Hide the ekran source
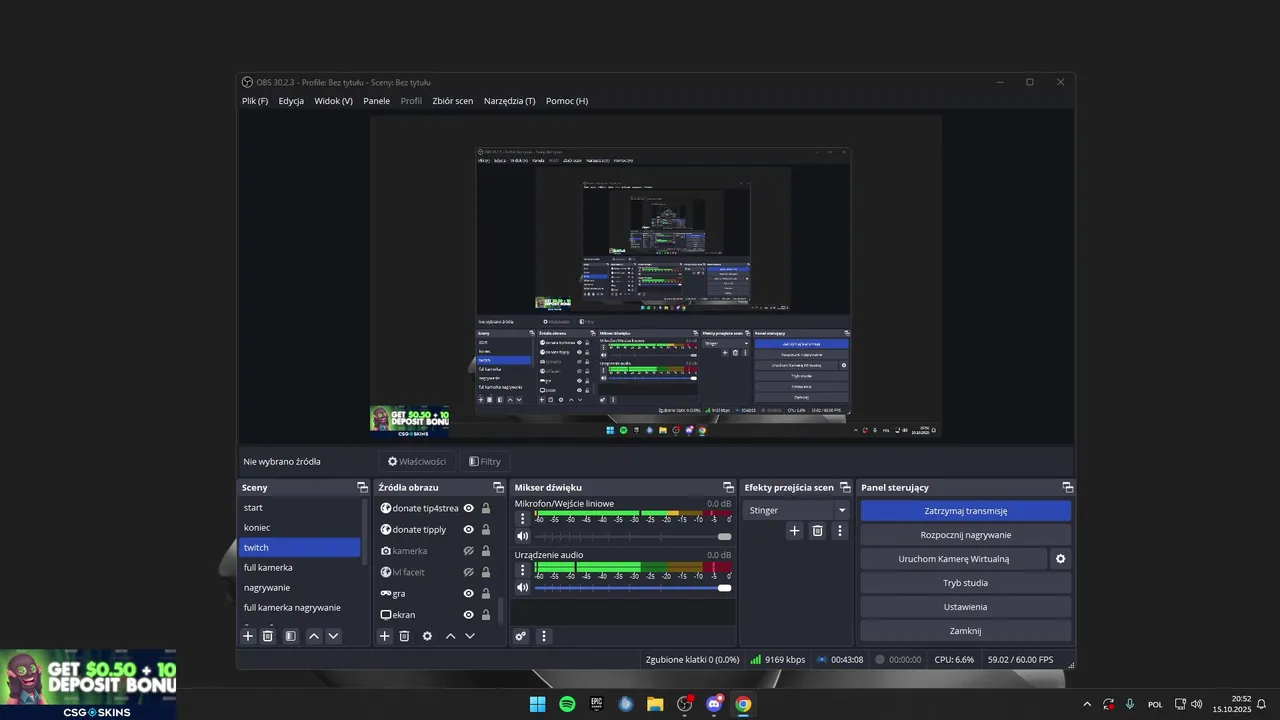This screenshot has width=1280, height=720. [468, 615]
